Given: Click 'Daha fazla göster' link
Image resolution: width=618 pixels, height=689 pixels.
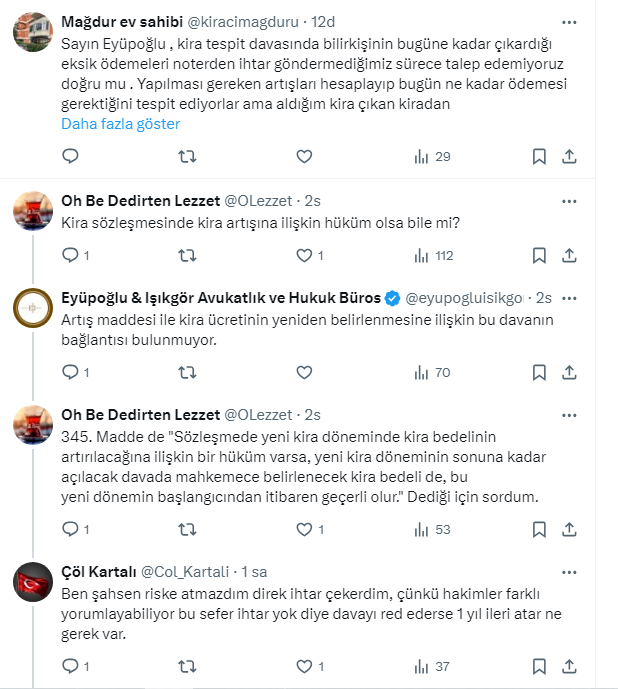Looking at the screenshot, I should click(120, 124).
